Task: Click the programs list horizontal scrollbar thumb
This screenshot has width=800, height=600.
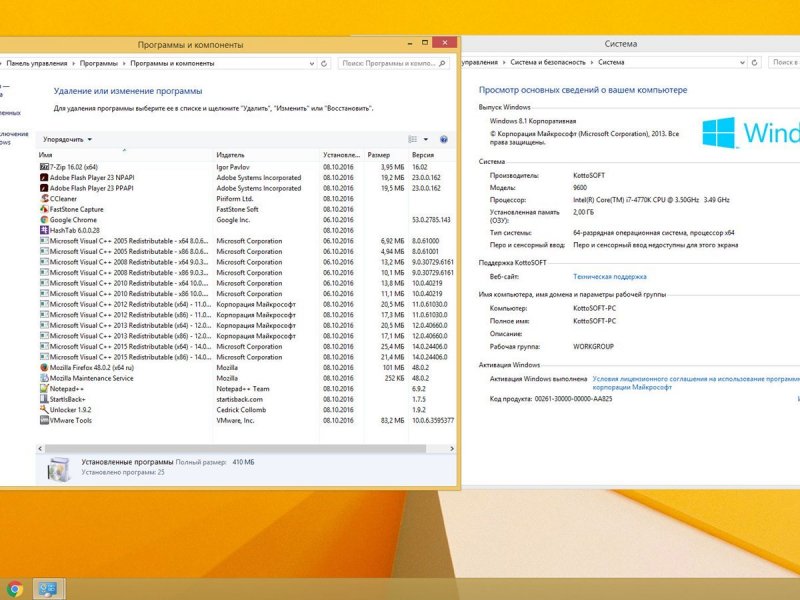Action: [235, 448]
